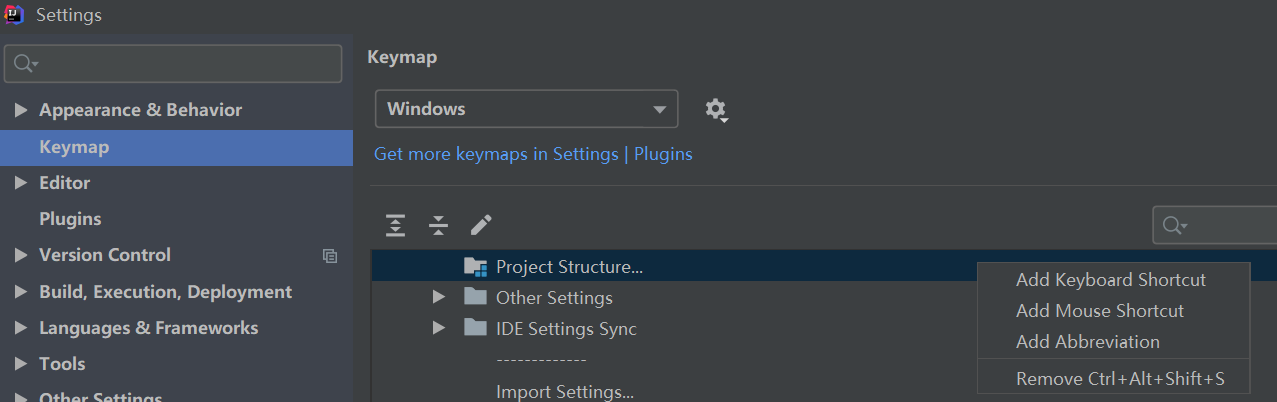Image resolution: width=1277 pixels, height=402 pixels.
Task: Follow the Get more keymaps in Settings | Plugins link
Action: tap(533, 154)
